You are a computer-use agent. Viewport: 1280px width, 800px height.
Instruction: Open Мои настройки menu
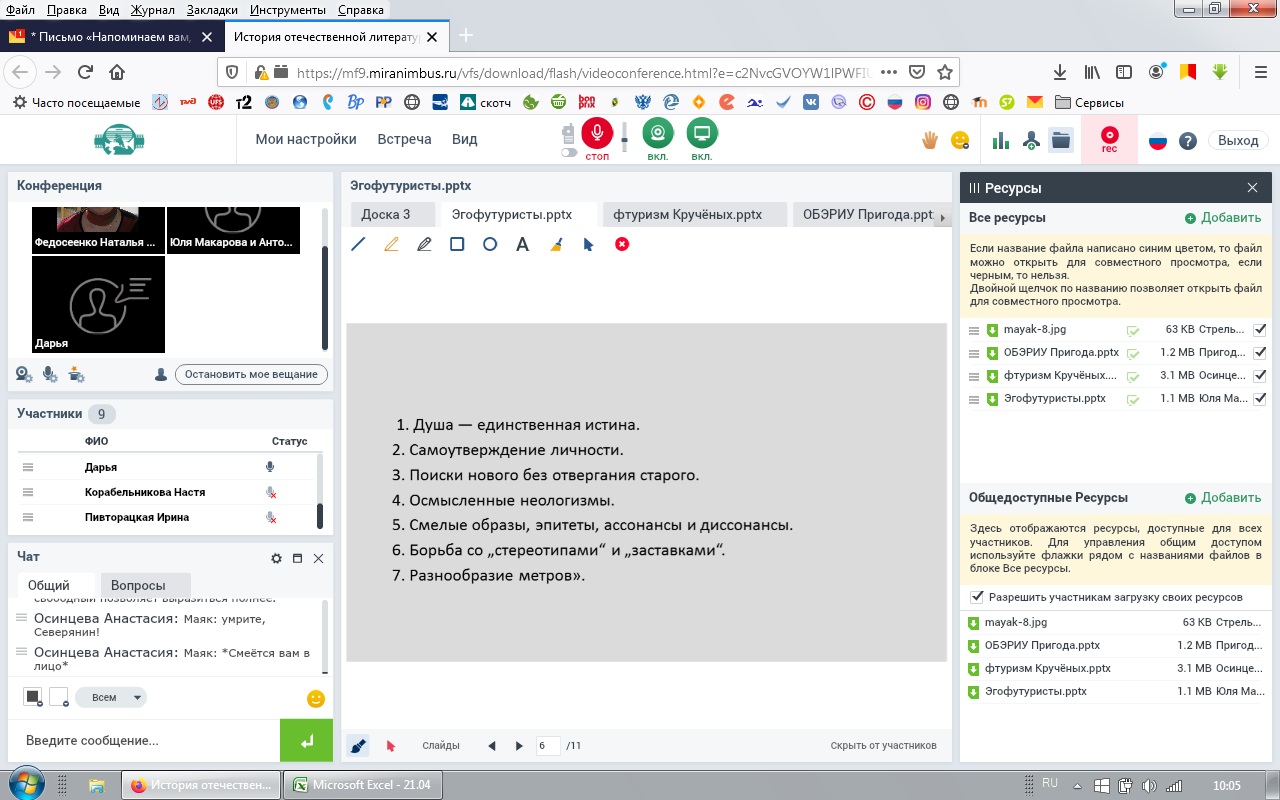click(x=306, y=140)
